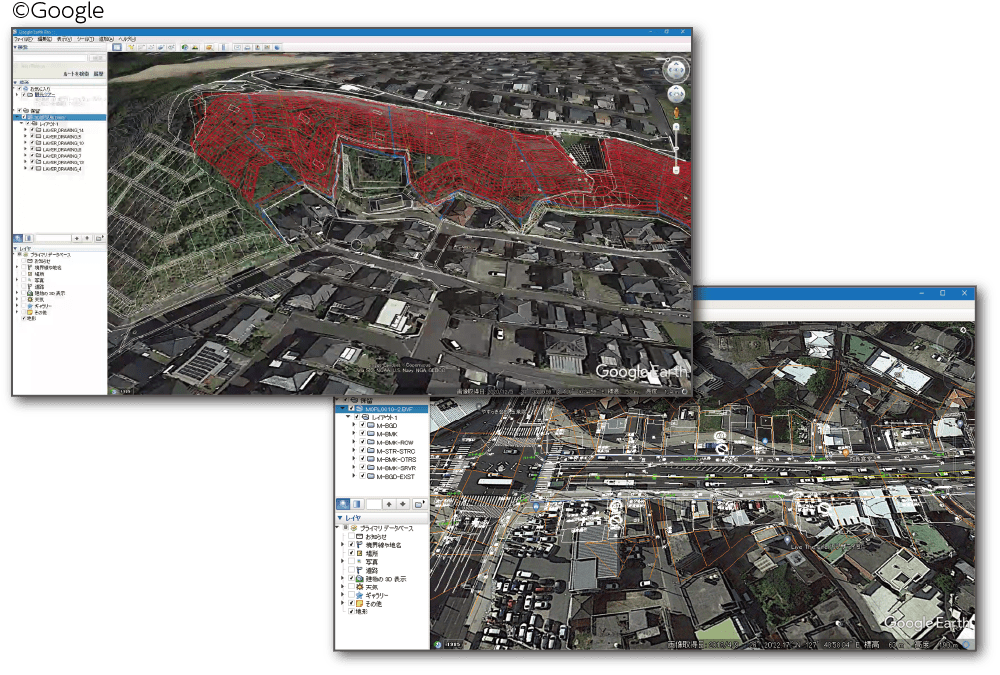Click the look-around compass in the upper window
This screenshot has width=1000, height=675.
point(675,70)
